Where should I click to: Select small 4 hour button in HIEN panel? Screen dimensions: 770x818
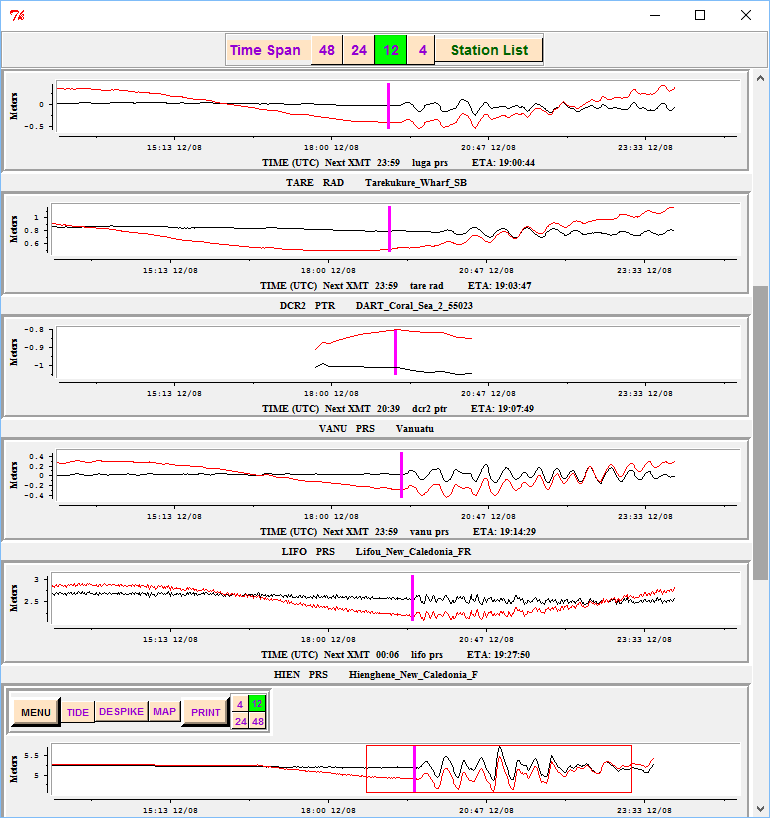coord(240,704)
